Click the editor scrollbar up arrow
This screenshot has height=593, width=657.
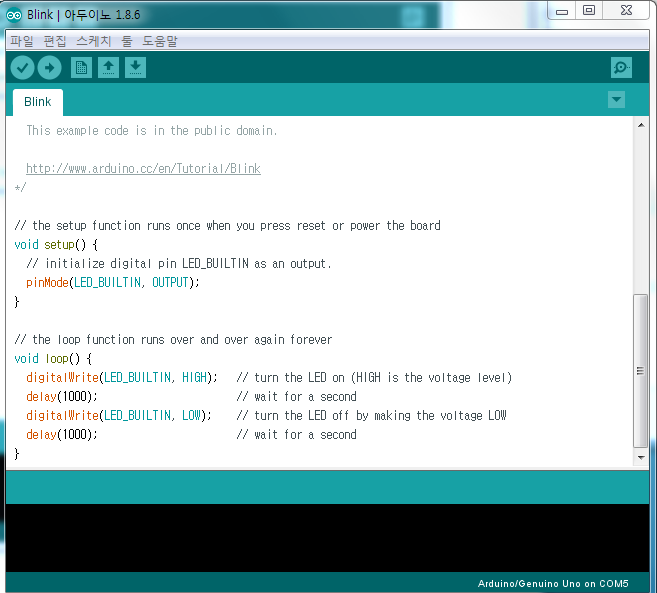(x=641, y=125)
